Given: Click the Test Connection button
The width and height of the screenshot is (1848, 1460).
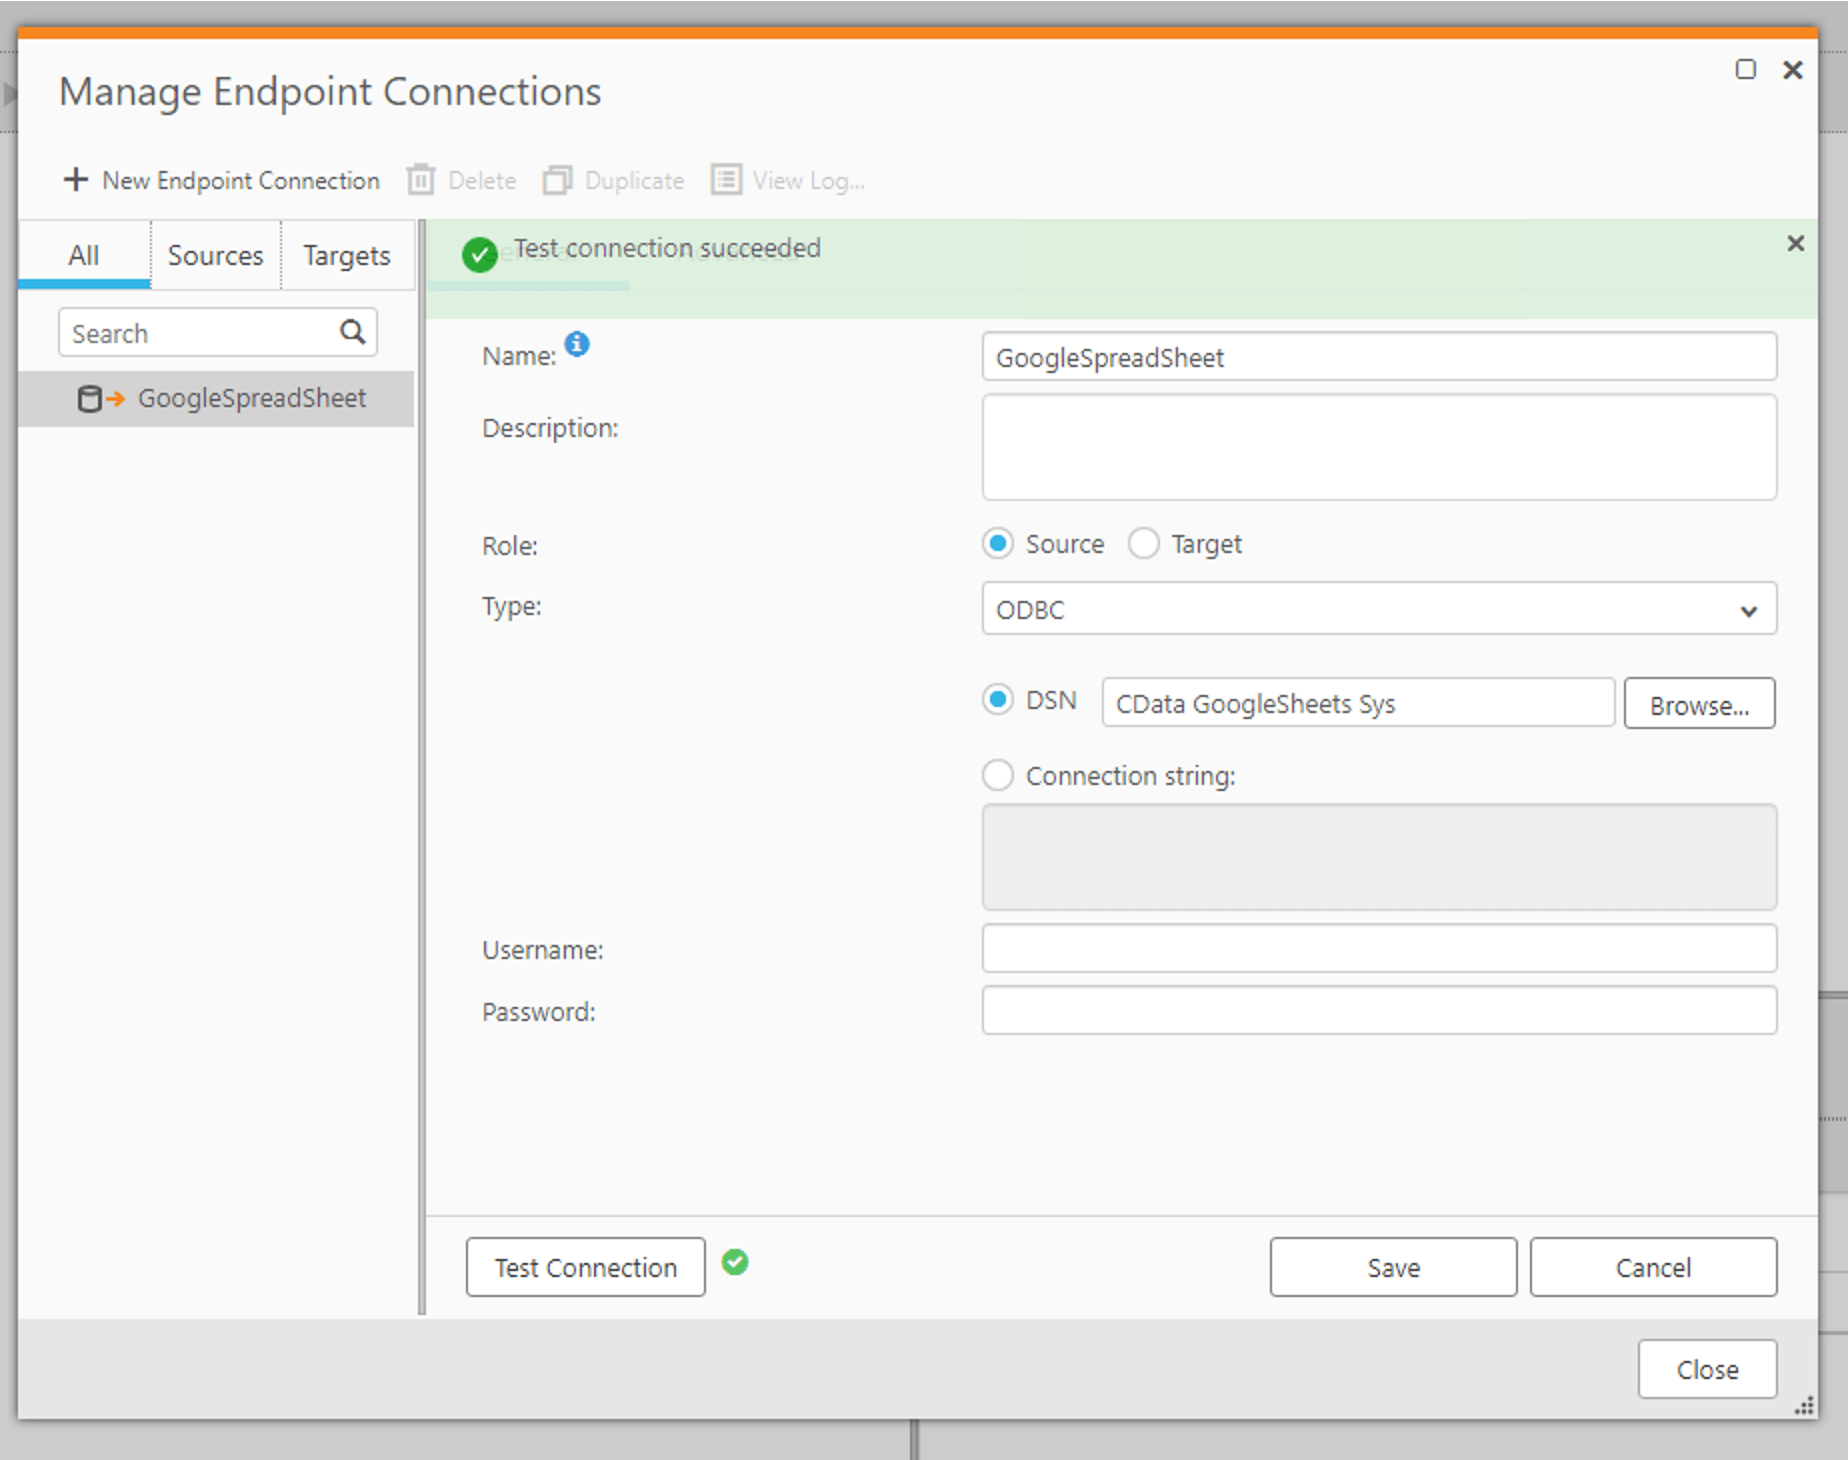Looking at the screenshot, I should [585, 1267].
